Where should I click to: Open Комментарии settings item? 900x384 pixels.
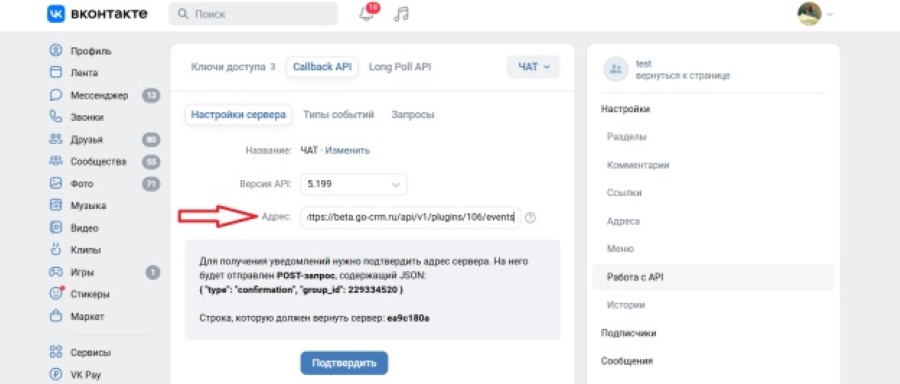coord(638,165)
